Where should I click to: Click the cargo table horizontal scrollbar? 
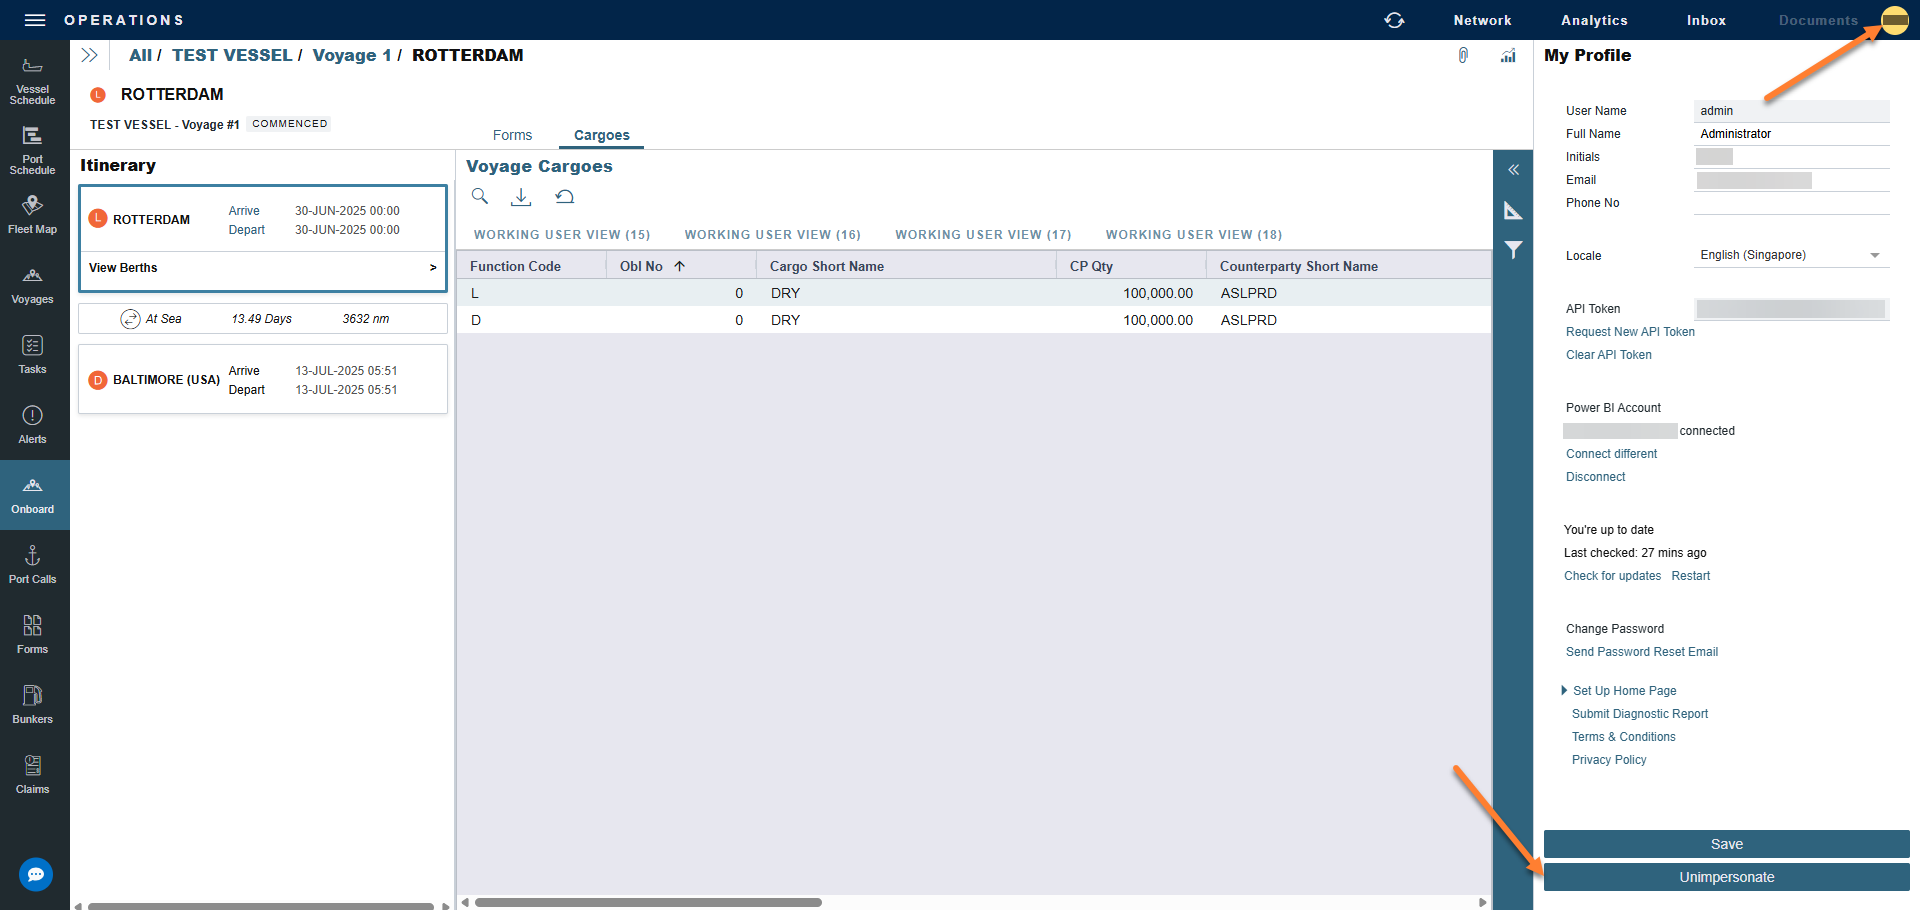(648, 902)
